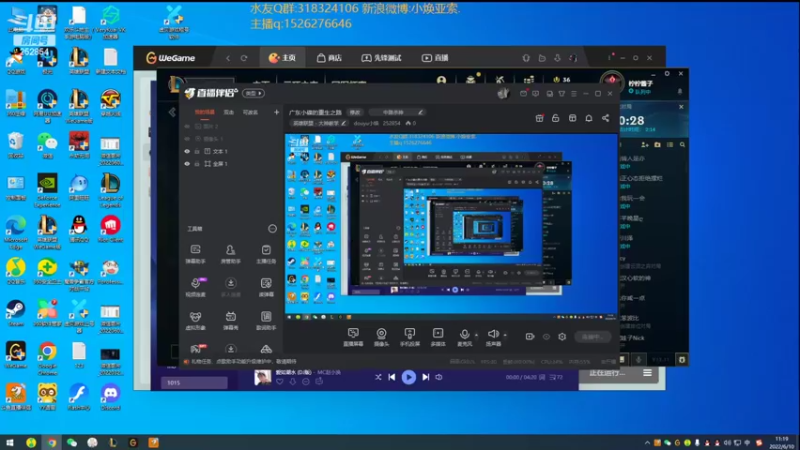Toggle visibility of the 全屏 1 layer

187,164
